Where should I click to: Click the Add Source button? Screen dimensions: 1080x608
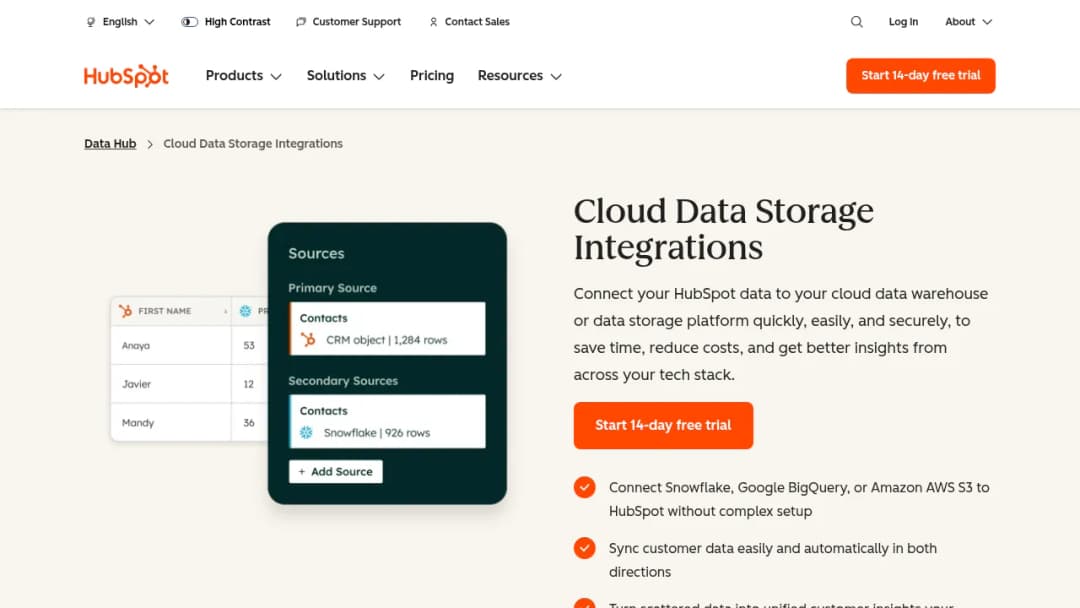[x=335, y=472]
